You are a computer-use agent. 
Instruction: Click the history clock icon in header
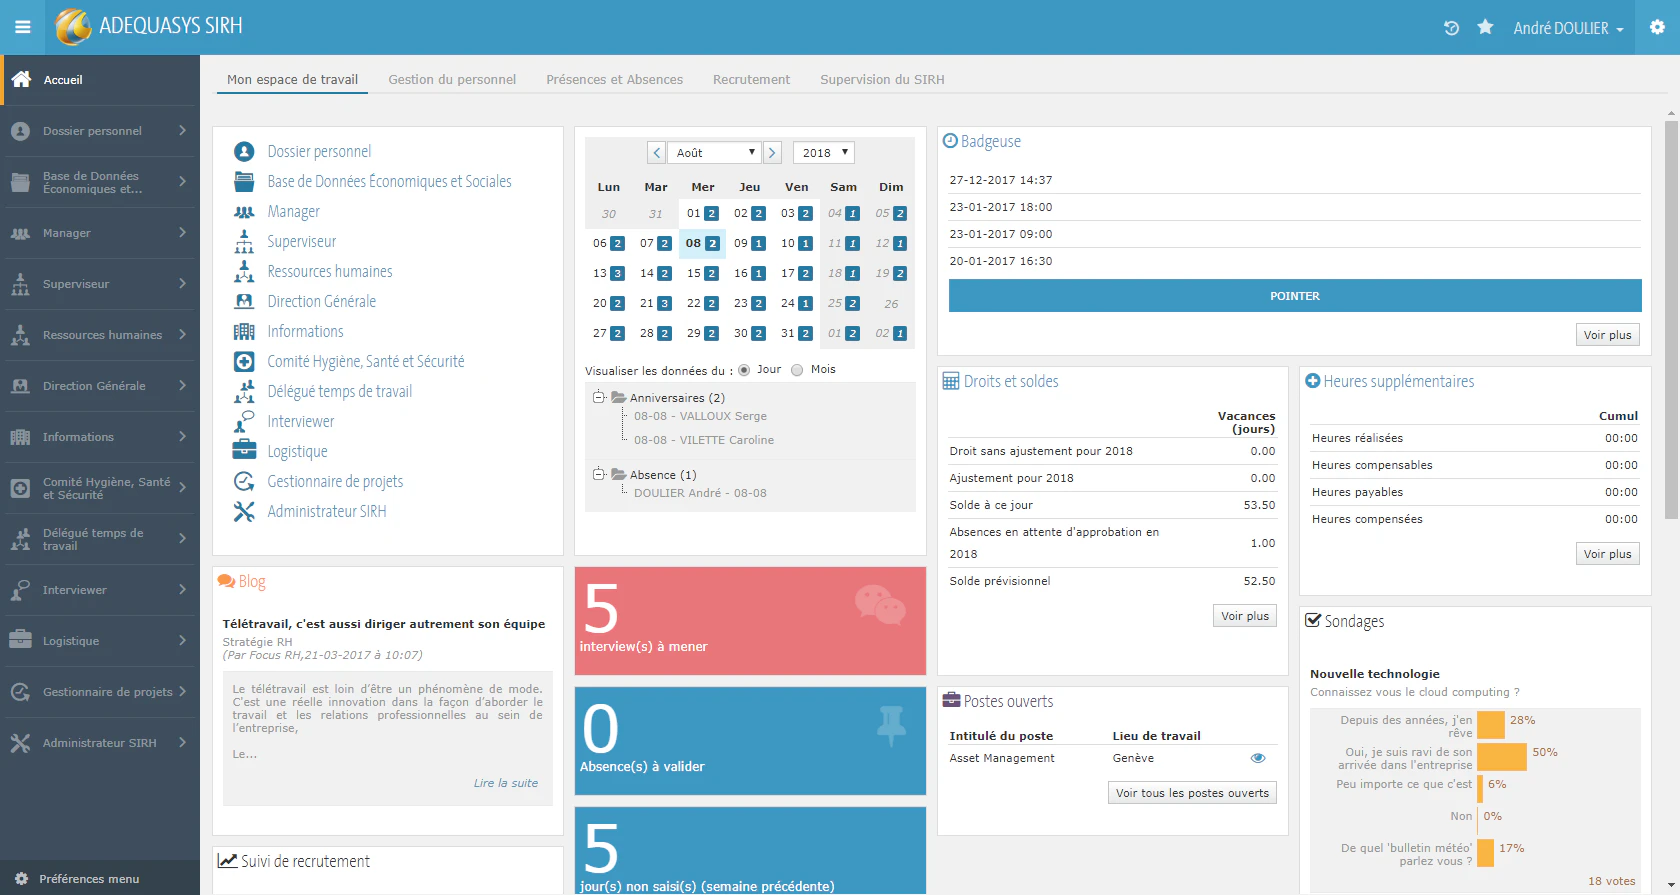point(1451,28)
